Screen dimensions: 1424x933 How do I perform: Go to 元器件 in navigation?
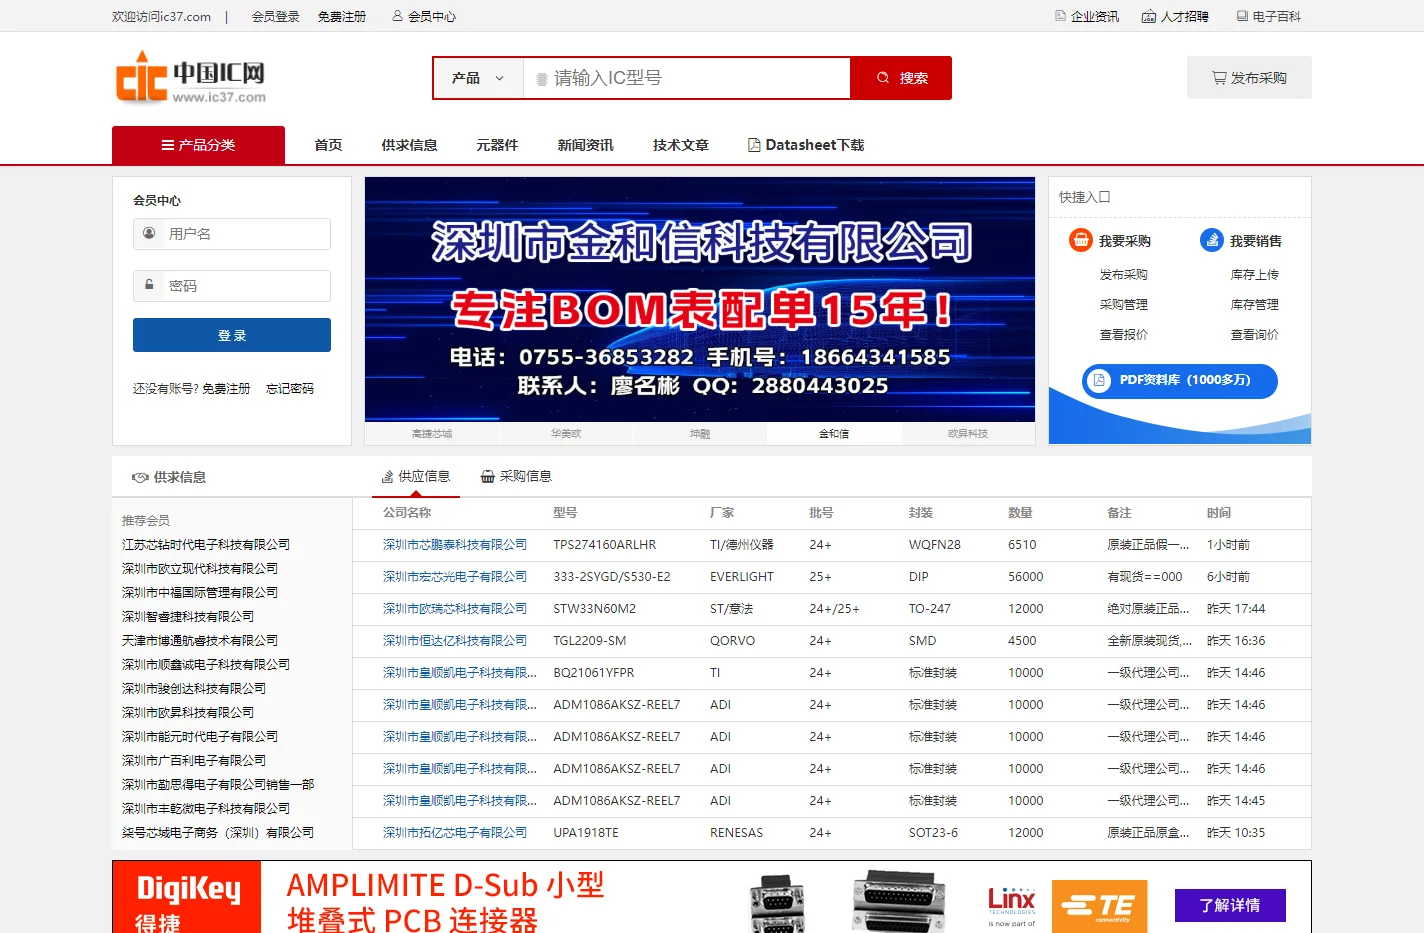click(497, 145)
